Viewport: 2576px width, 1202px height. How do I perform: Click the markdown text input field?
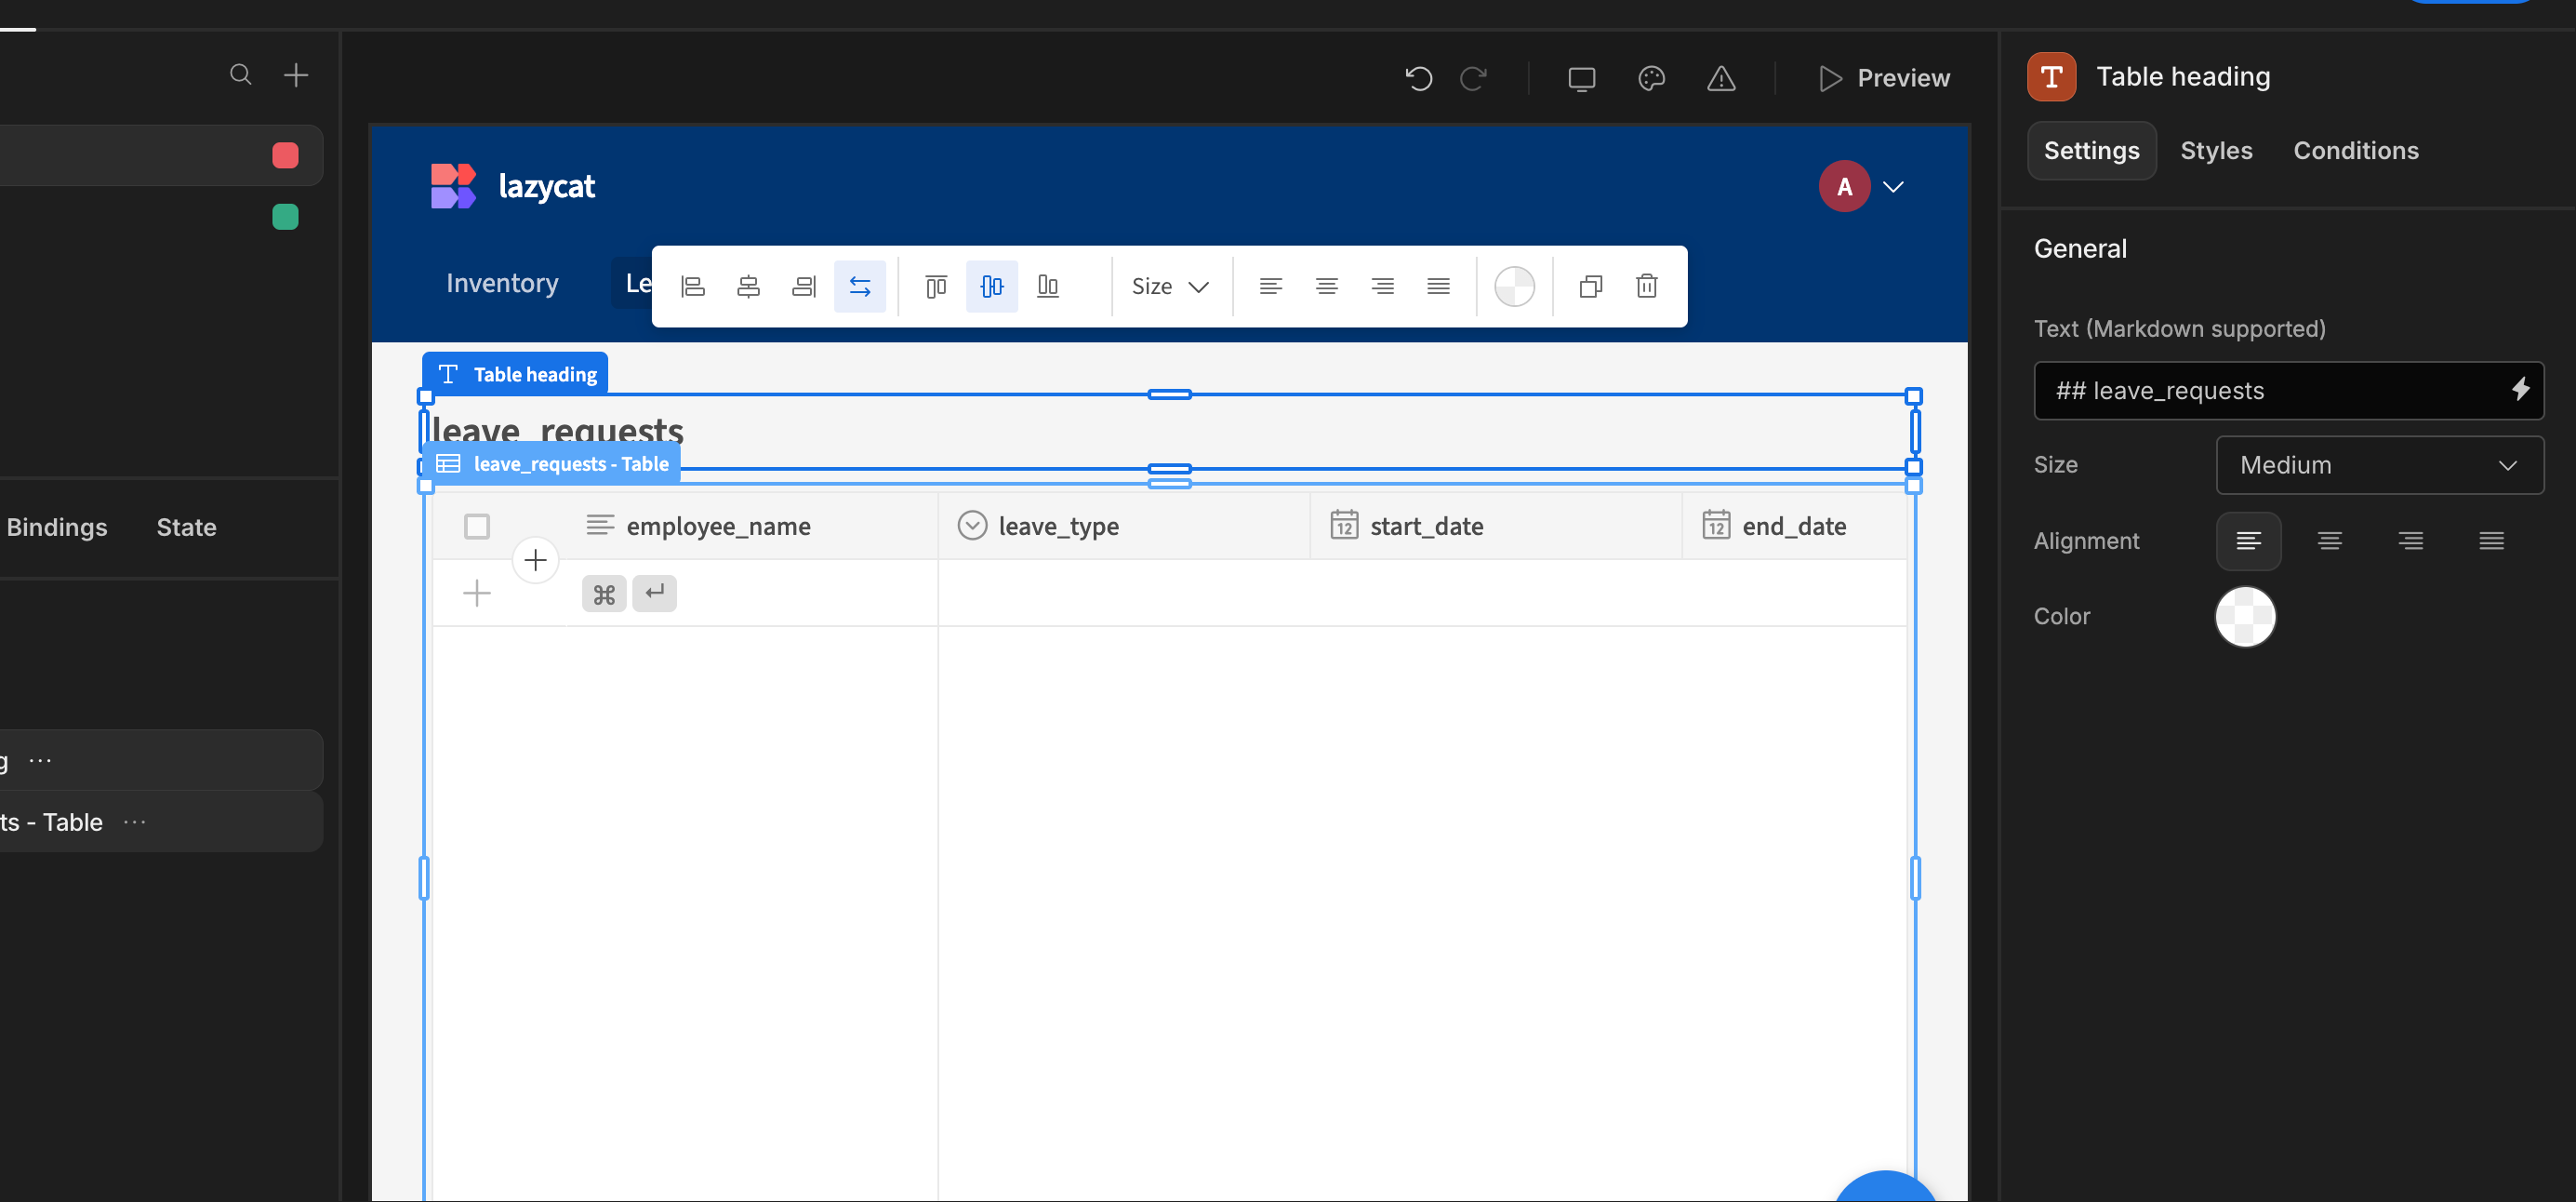pos(2288,390)
